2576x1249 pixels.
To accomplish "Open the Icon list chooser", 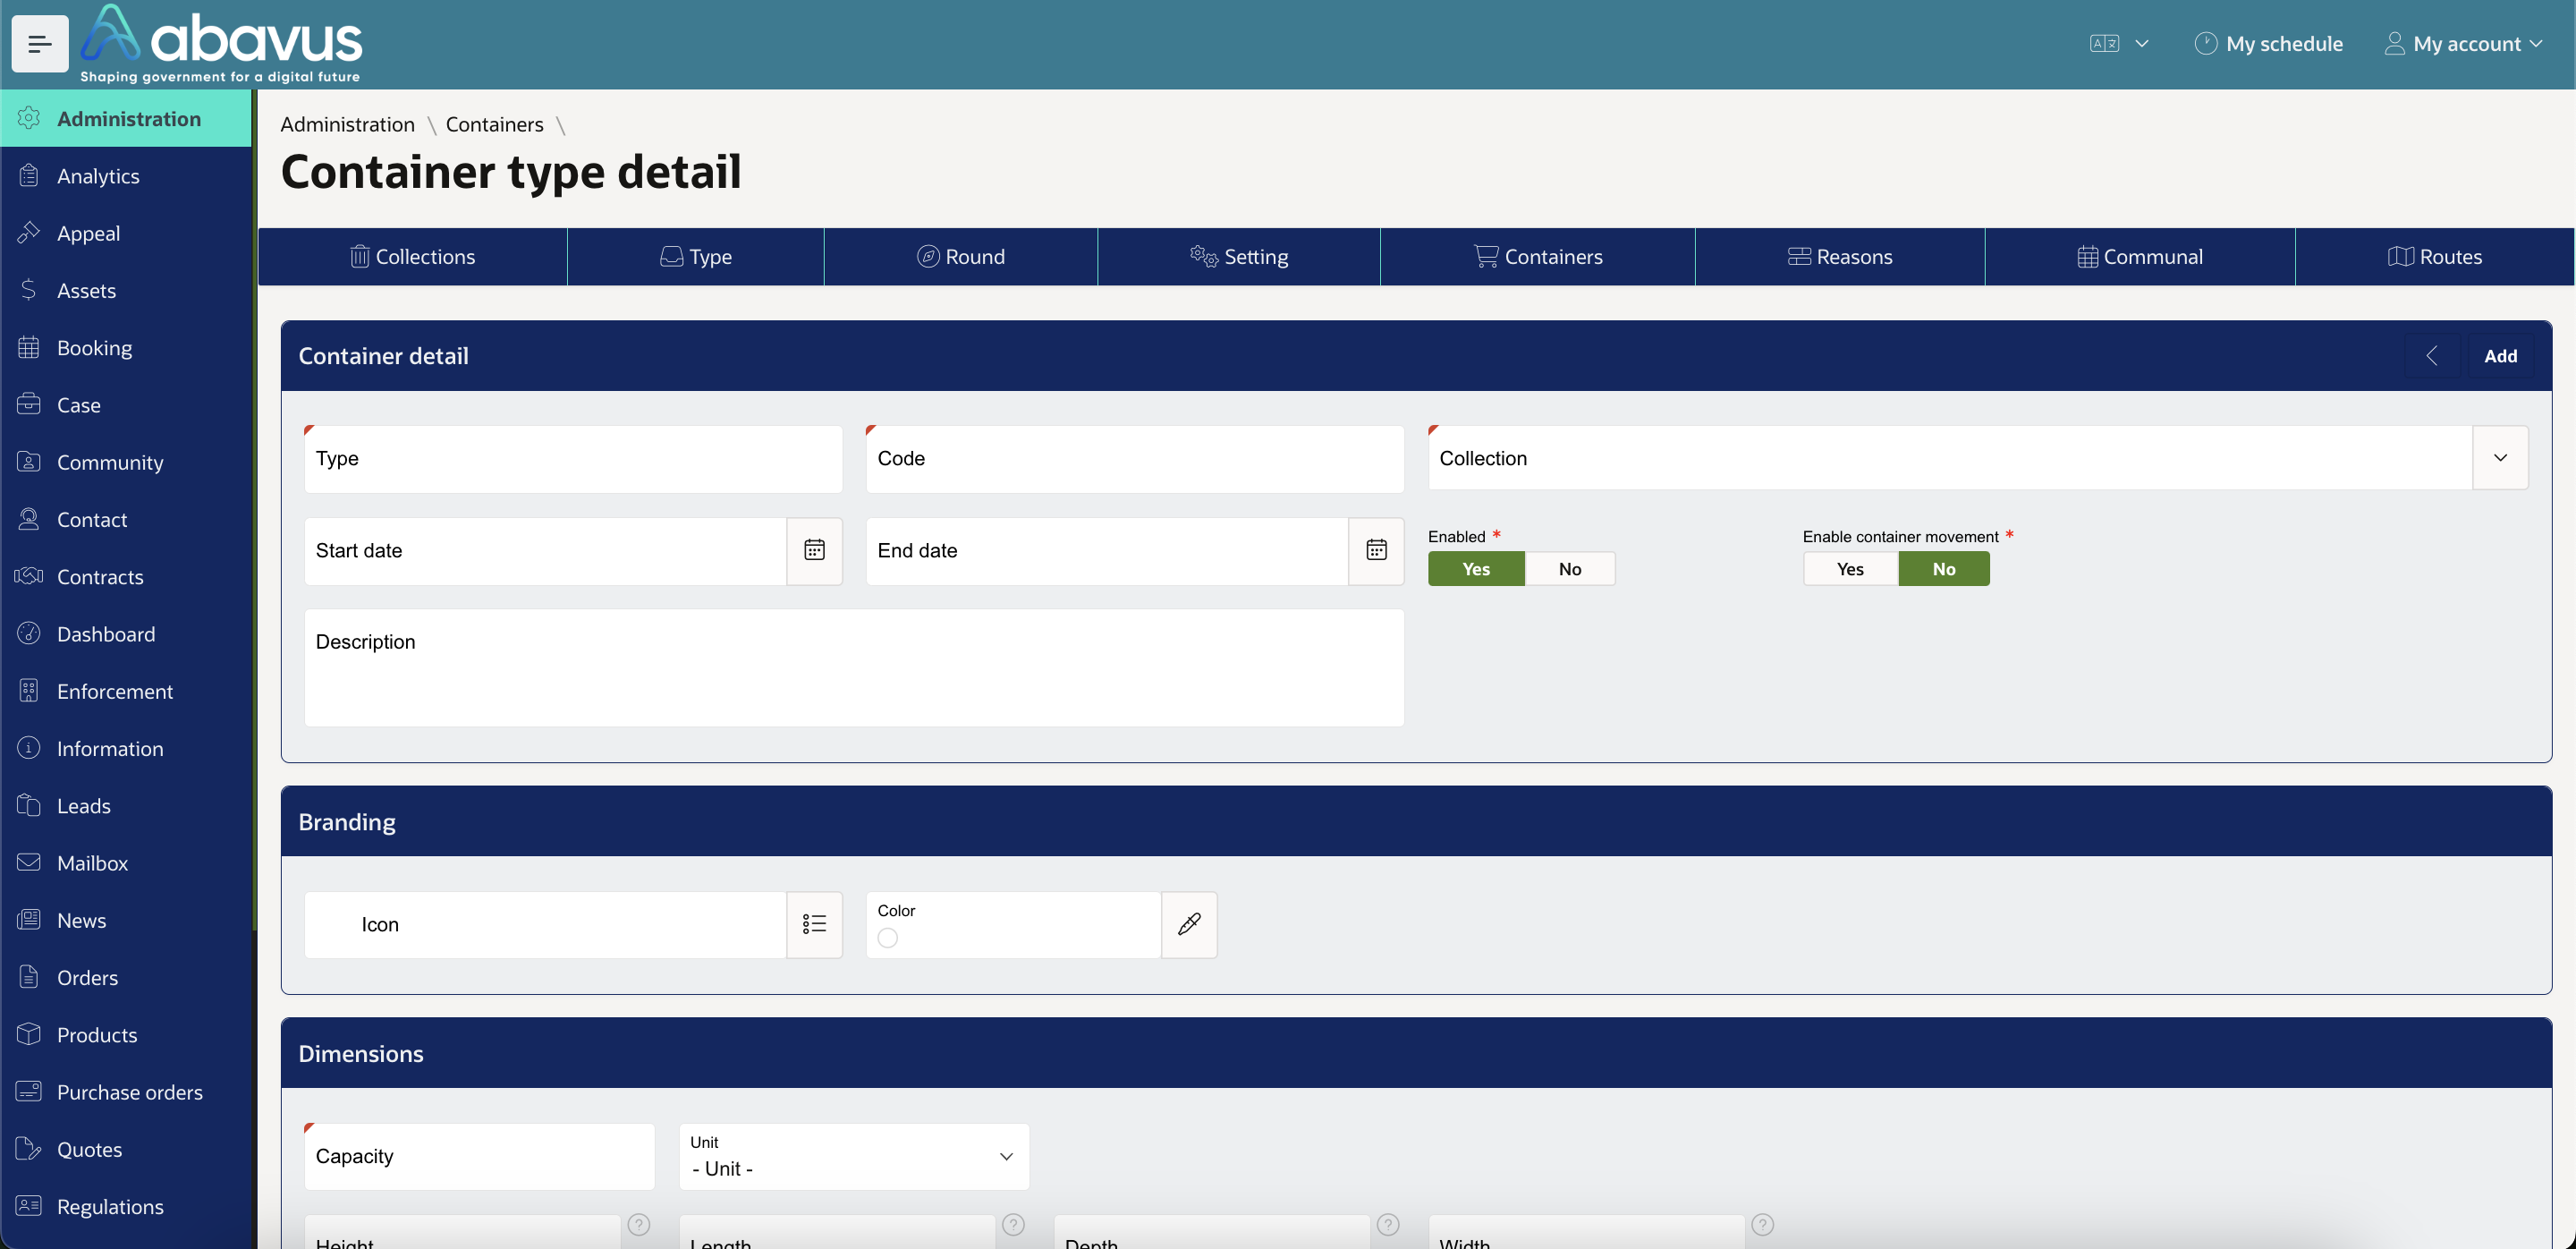I will coord(814,924).
